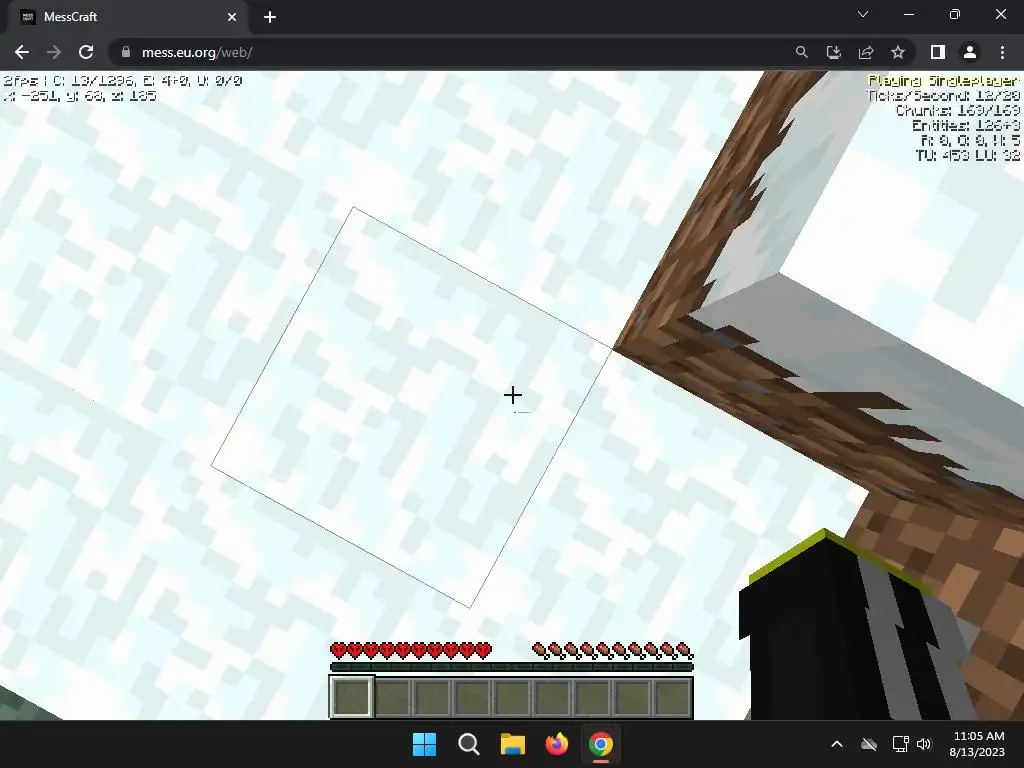Click the player coordinates debug line
The image size is (1024, 768).
pos(80,95)
